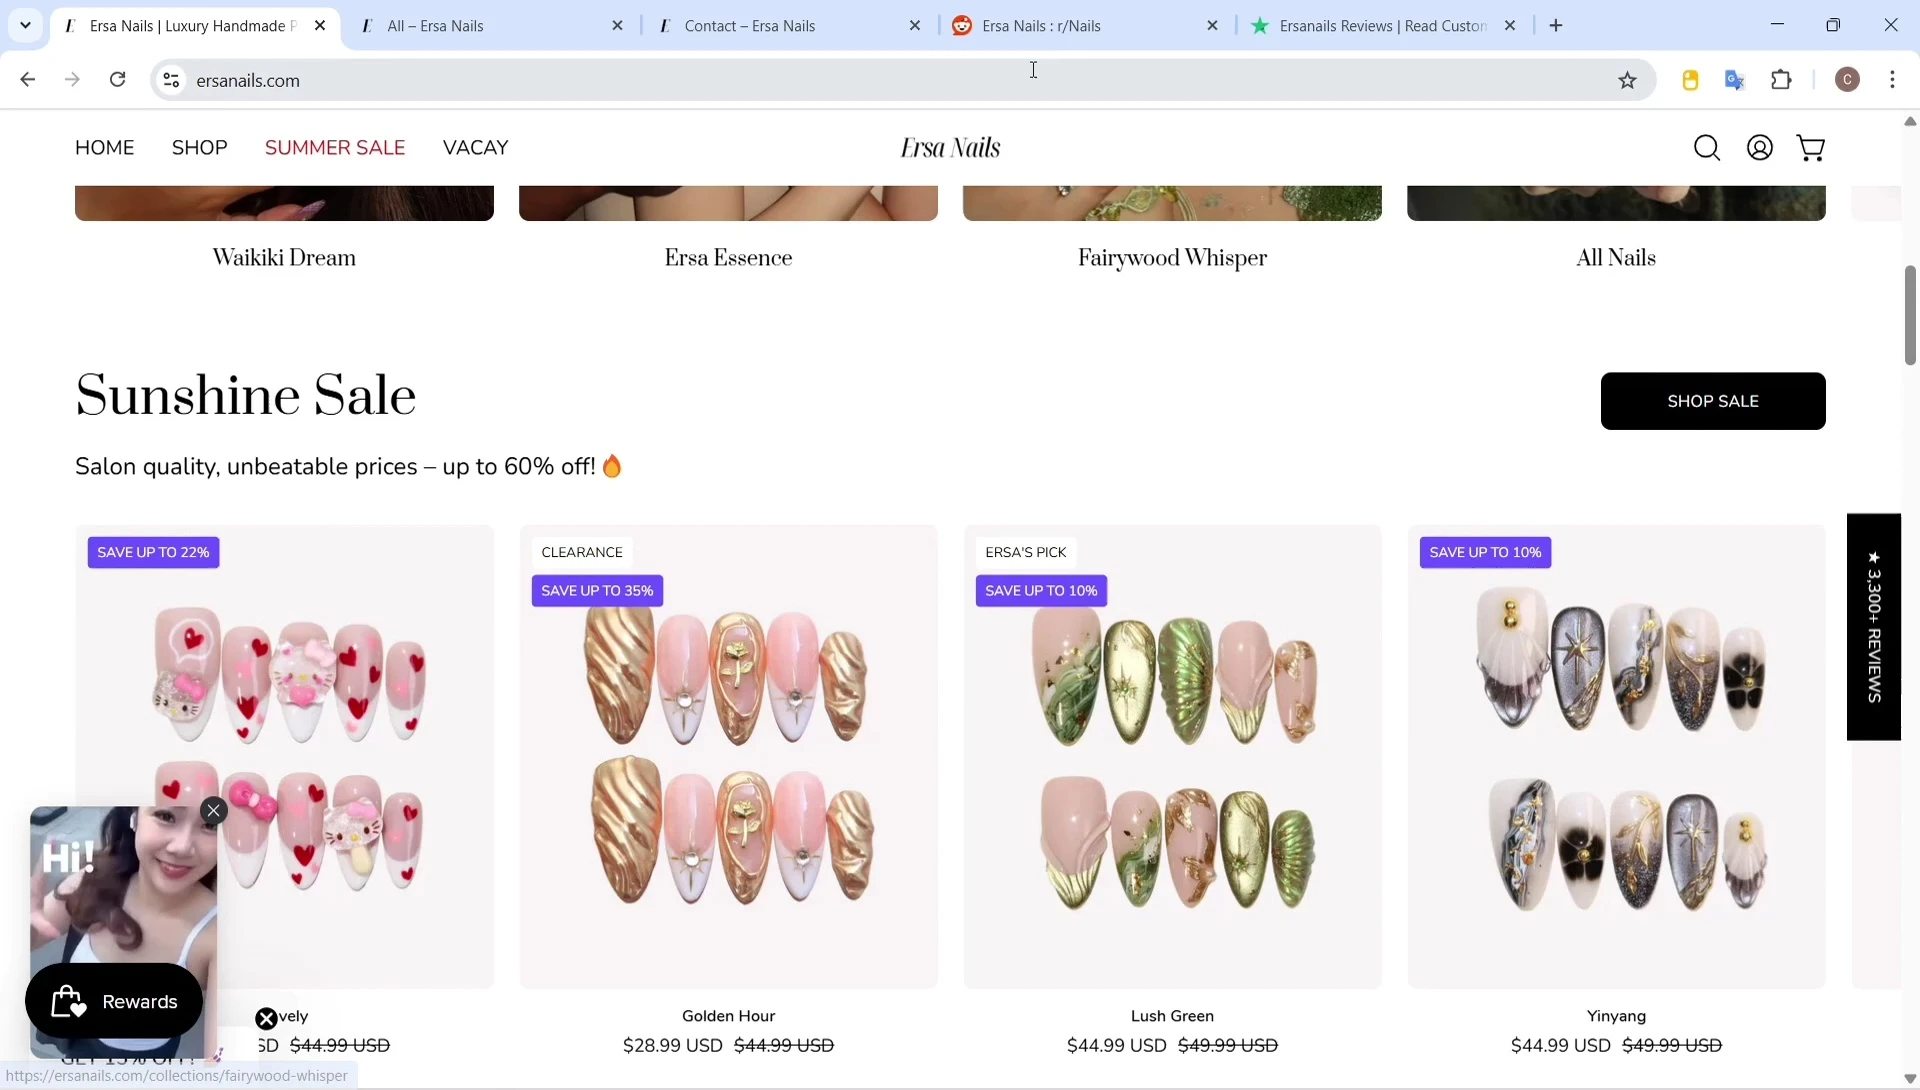Open Chrome three-dot menu
Image resolution: width=1920 pixels, height=1090 pixels.
[x=1893, y=80]
